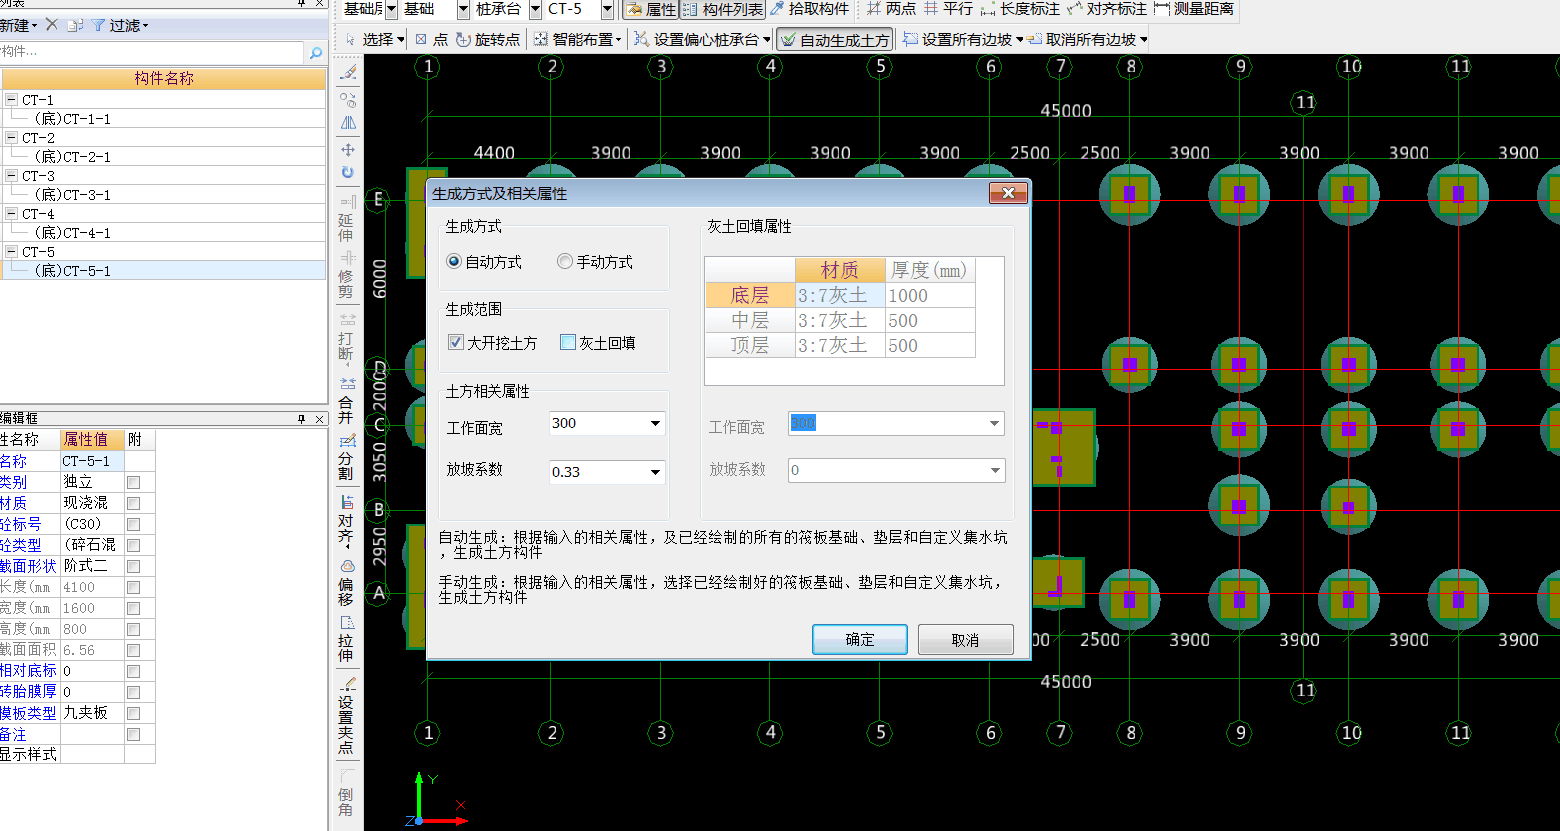Click the 点 (point) drawing tool
This screenshot has height=831, width=1560.
pyautogui.click(x=431, y=39)
